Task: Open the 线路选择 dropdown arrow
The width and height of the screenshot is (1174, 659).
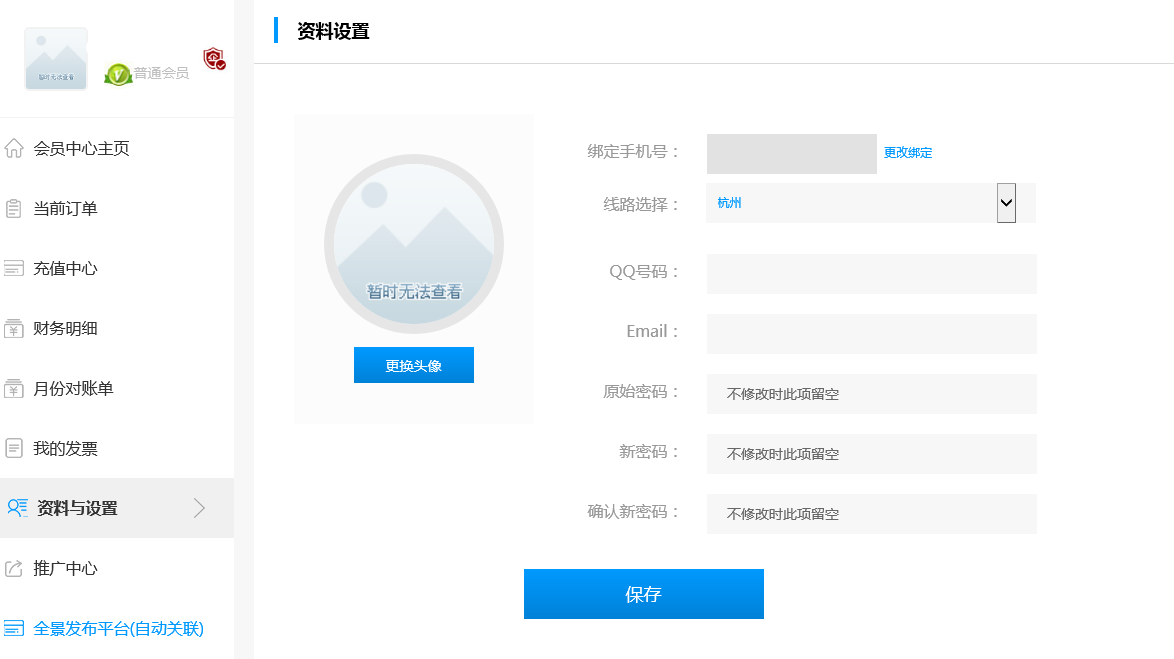Action: [1006, 203]
